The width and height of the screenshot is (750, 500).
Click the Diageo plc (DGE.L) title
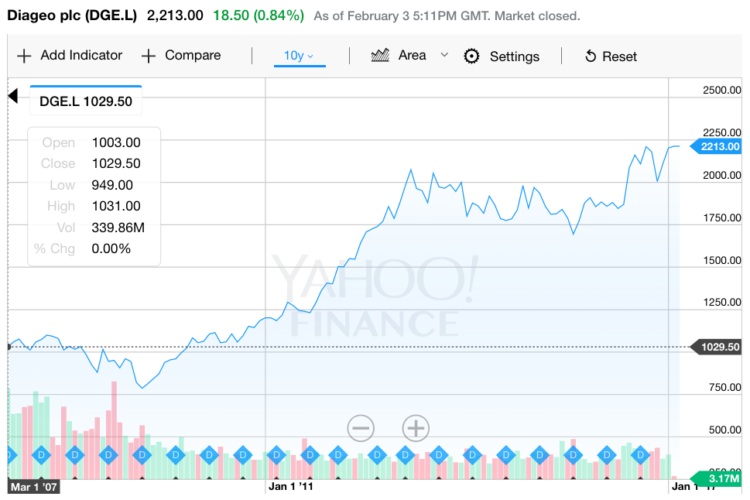pyautogui.click(x=72, y=15)
